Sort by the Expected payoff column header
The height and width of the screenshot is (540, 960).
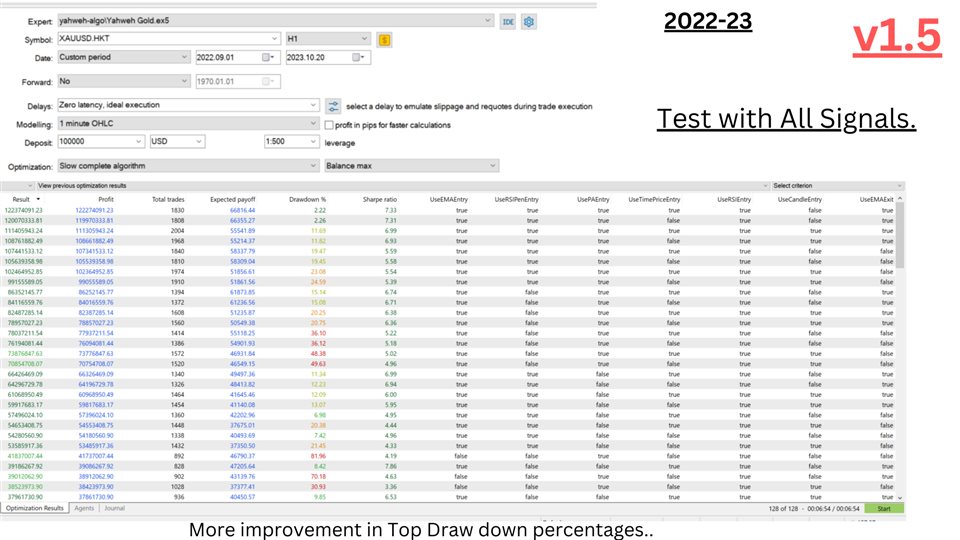(233, 200)
